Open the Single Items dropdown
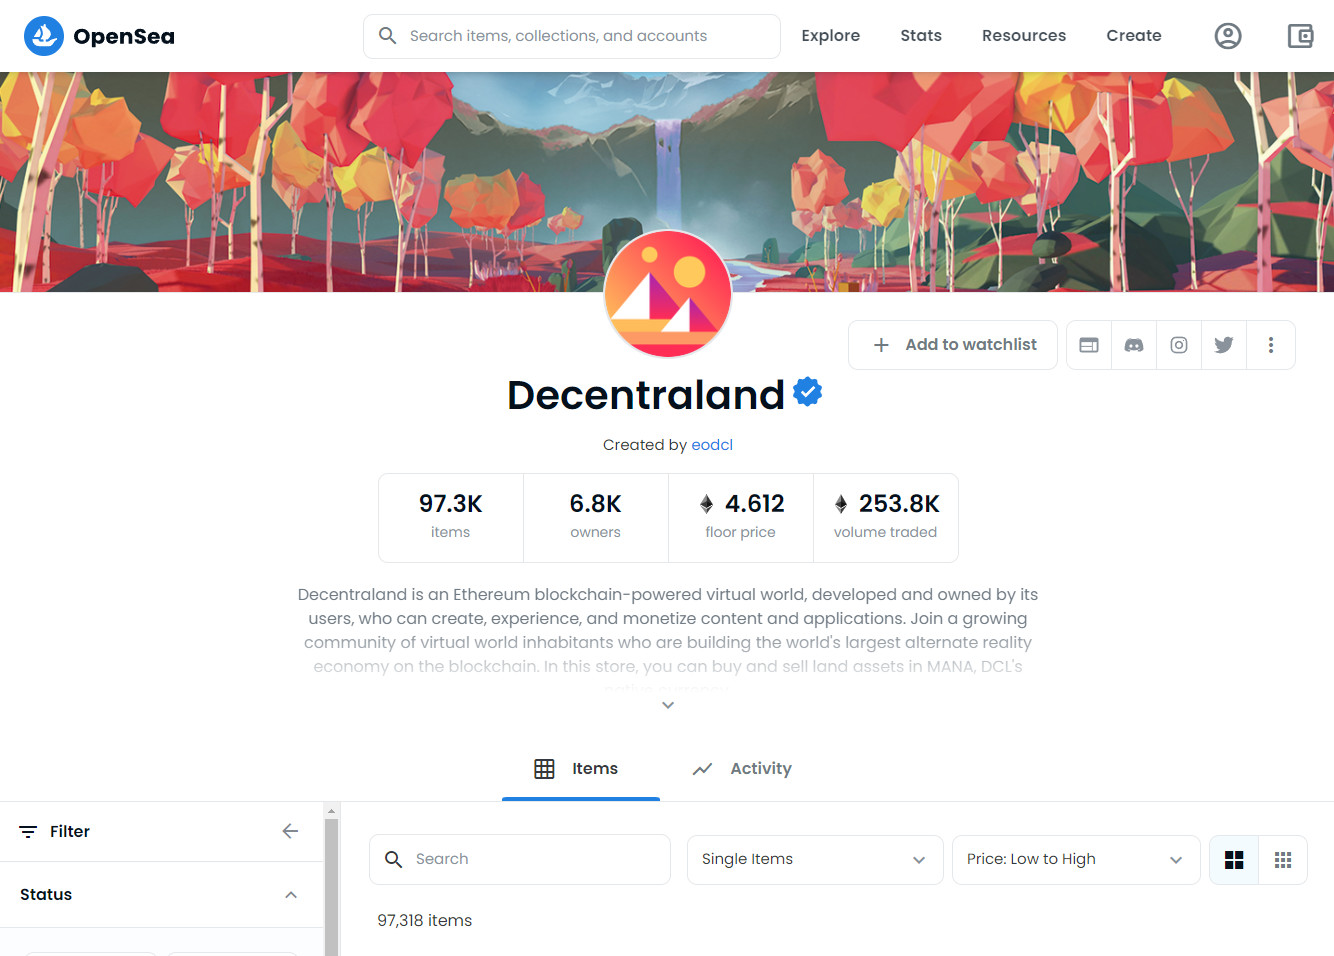 pyautogui.click(x=815, y=860)
